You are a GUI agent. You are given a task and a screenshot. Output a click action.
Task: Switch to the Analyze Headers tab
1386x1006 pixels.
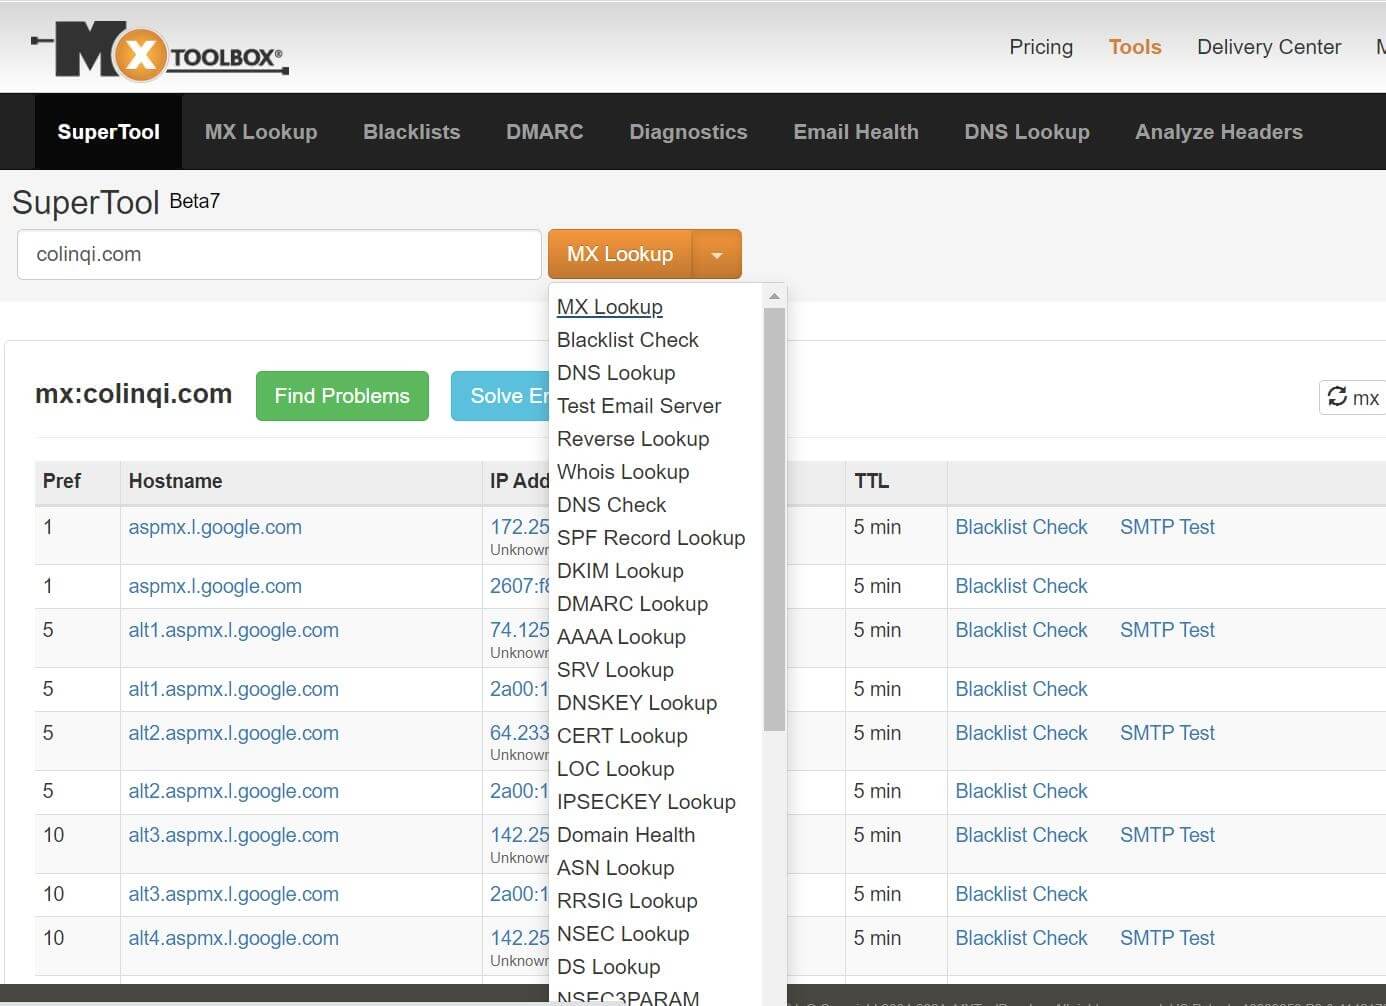(x=1218, y=131)
